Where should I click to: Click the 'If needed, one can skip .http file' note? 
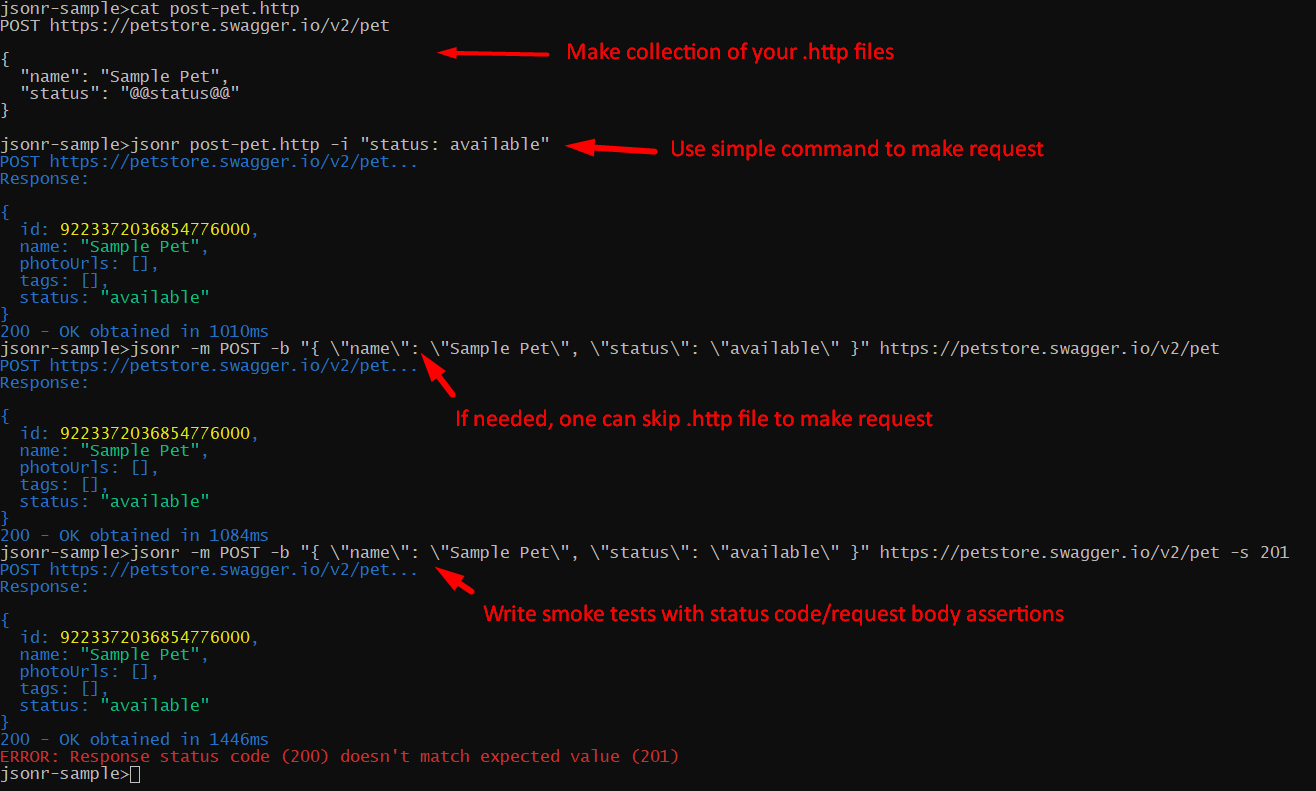(x=694, y=418)
